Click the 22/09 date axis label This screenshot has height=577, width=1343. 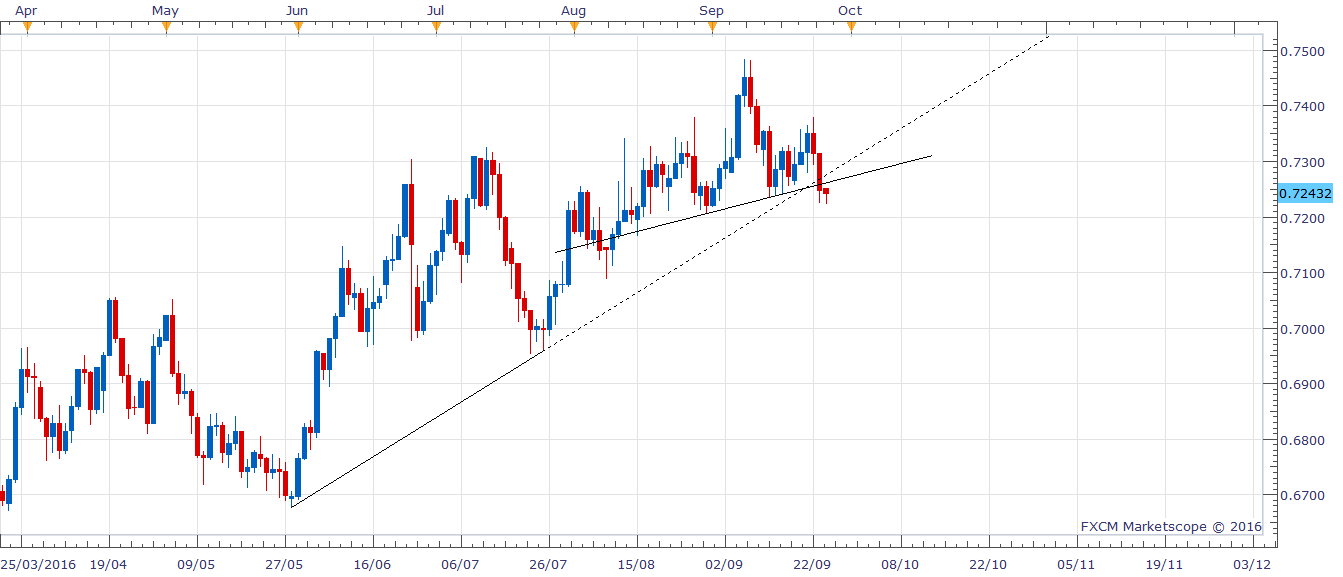811,565
